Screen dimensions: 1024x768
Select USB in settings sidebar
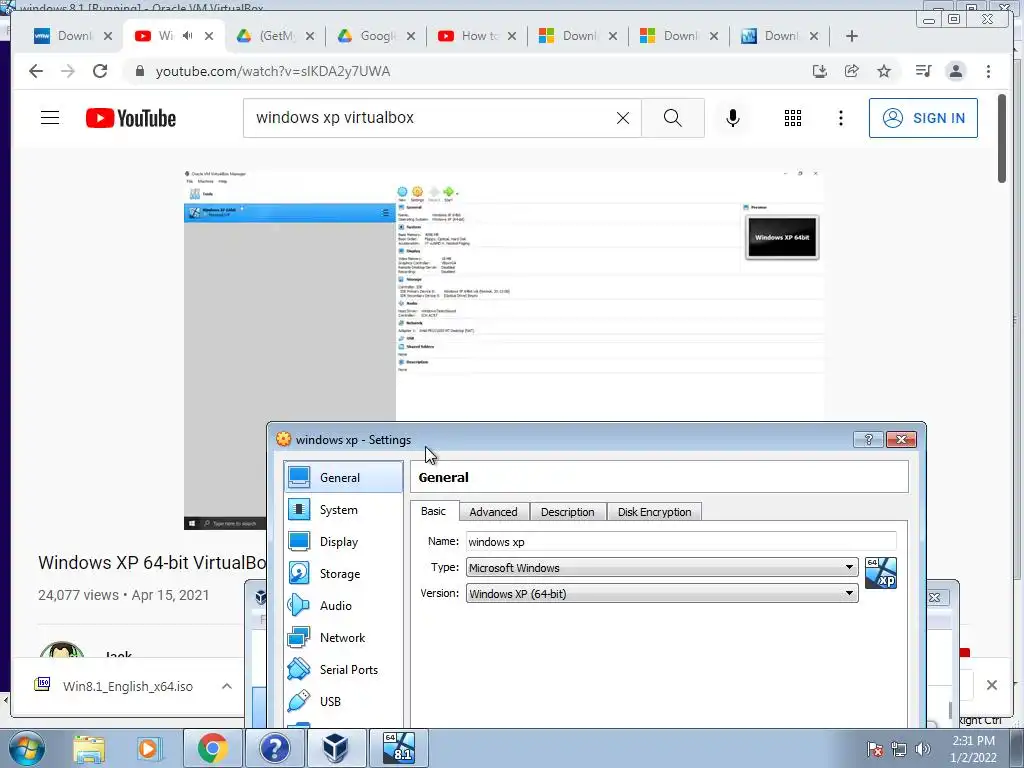tap(344, 701)
